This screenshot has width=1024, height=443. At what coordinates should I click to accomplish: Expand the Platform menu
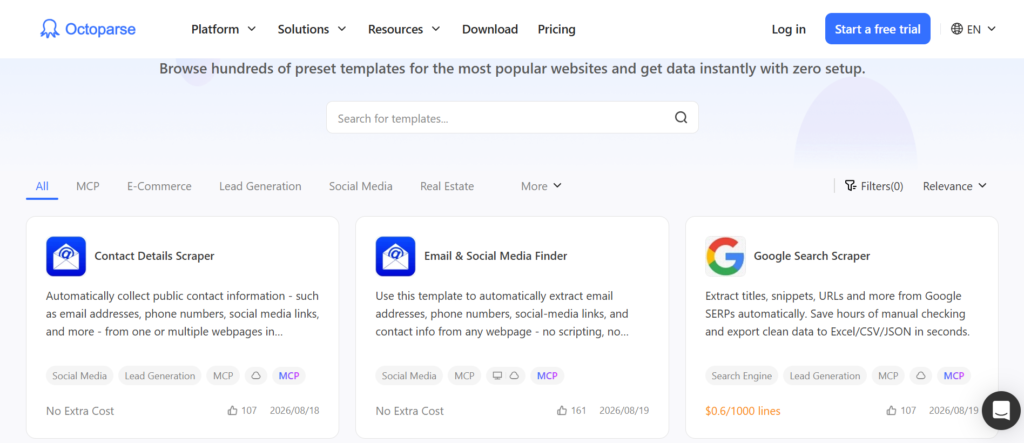click(223, 29)
